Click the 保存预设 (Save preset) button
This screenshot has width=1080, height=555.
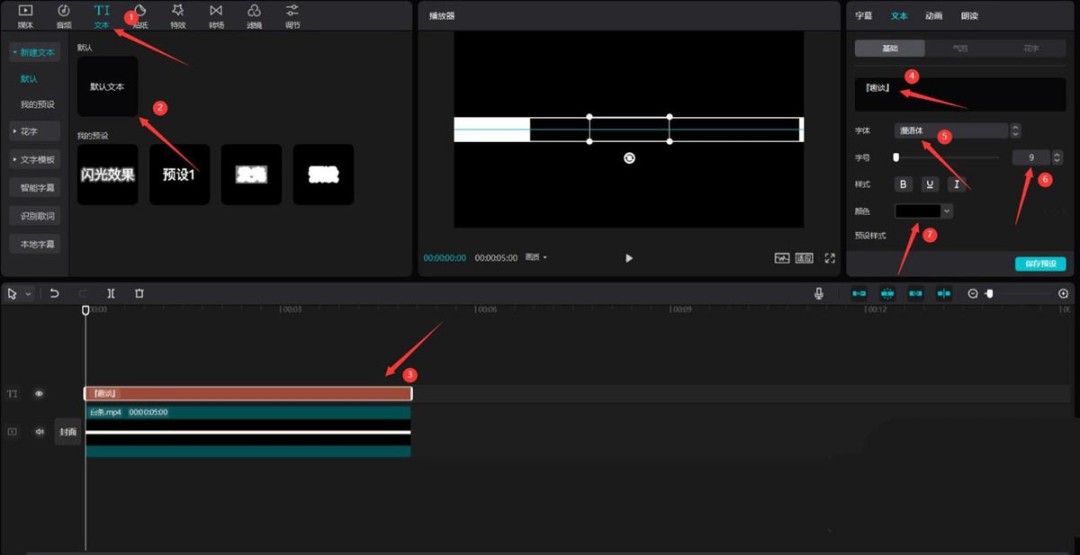pyautogui.click(x=1040, y=264)
